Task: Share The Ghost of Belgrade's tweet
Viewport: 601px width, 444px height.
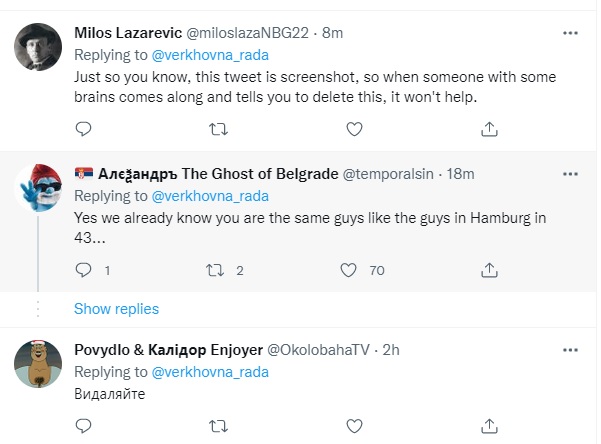Action: click(489, 270)
